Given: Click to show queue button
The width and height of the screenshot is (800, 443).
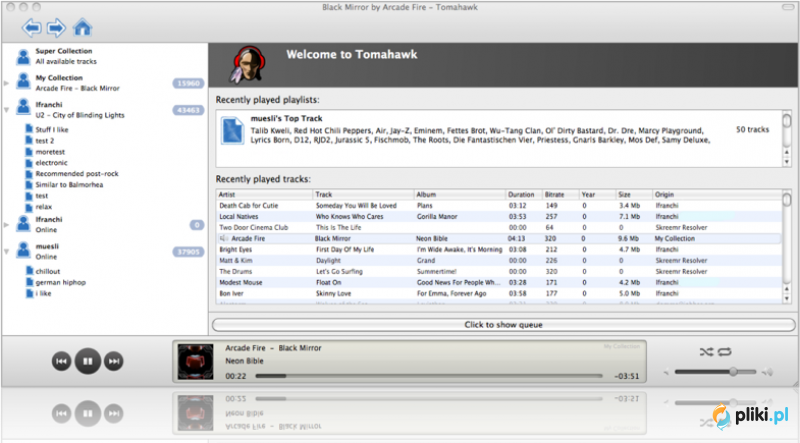Looking at the screenshot, I should (x=503, y=325).
